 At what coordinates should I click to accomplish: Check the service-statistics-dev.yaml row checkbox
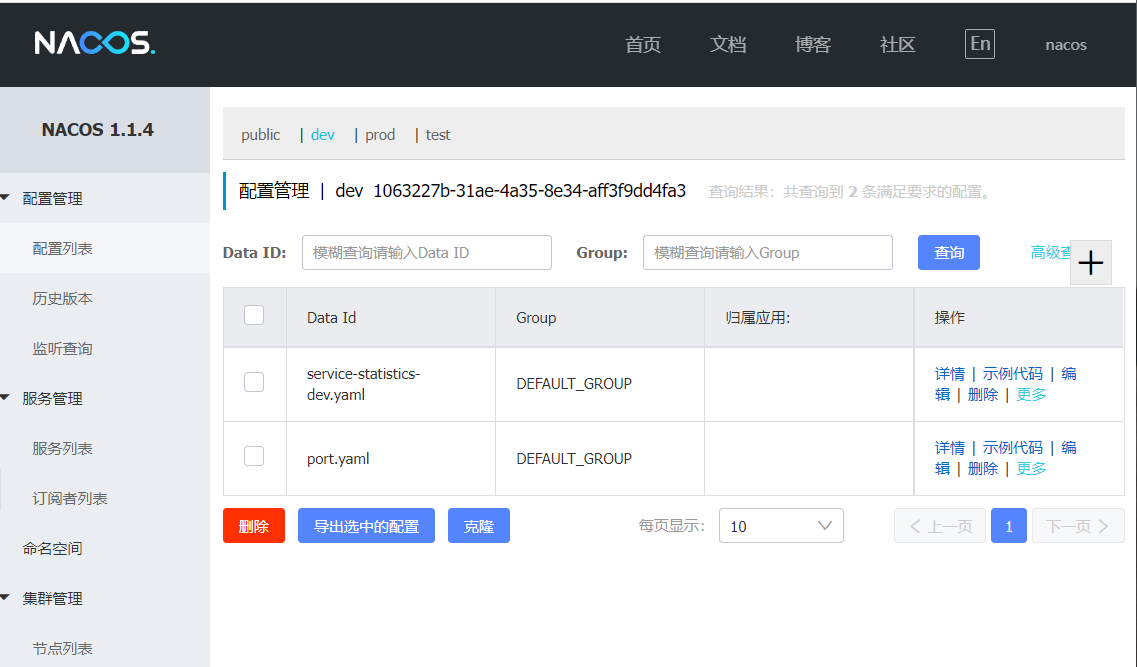click(254, 382)
